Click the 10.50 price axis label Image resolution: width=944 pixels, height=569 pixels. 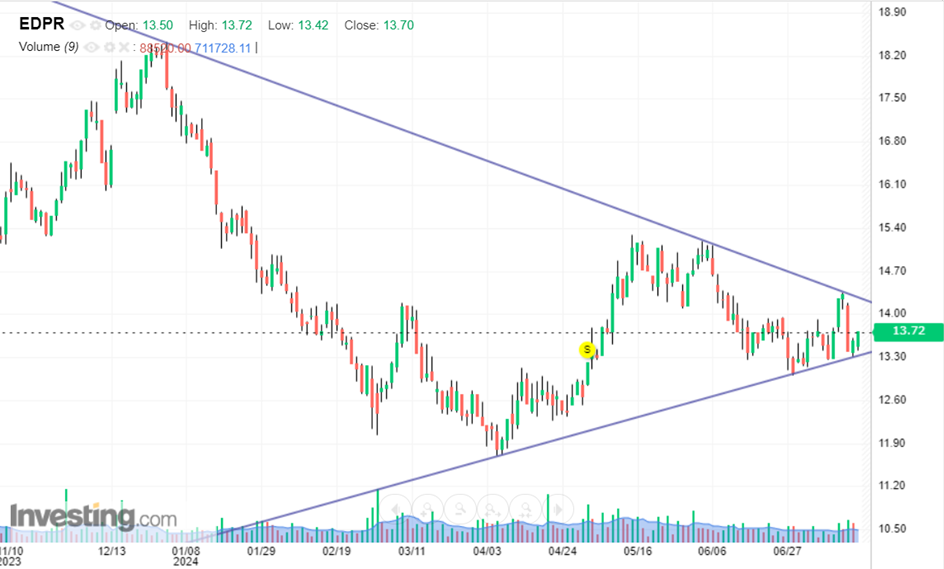tap(892, 529)
